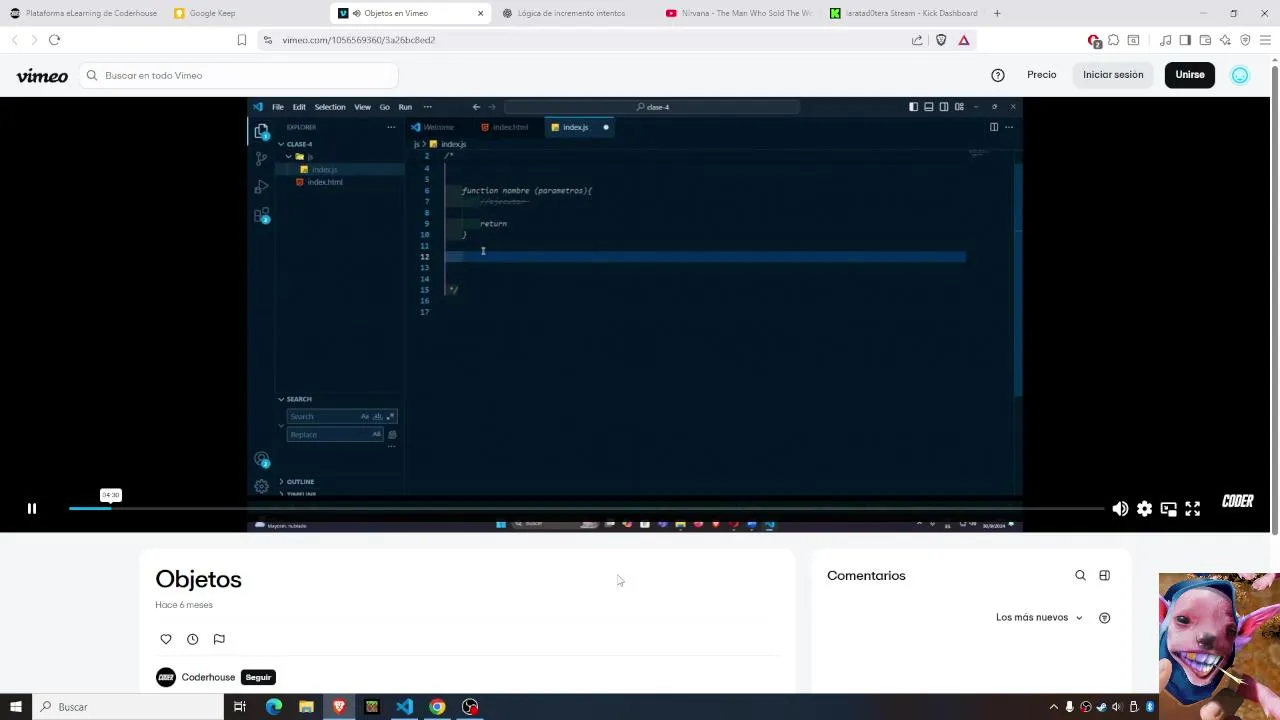The image size is (1280, 720).
Task: Open the Brave VPN shield icon
Action: [x=1245, y=40]
